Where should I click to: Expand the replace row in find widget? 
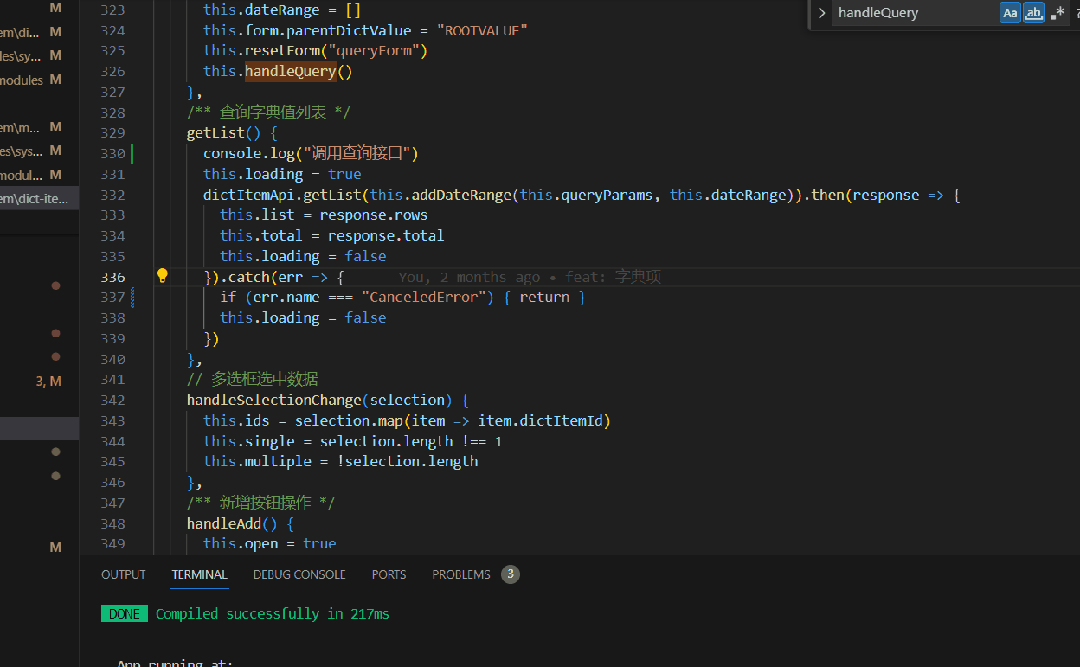click(822, 13)
